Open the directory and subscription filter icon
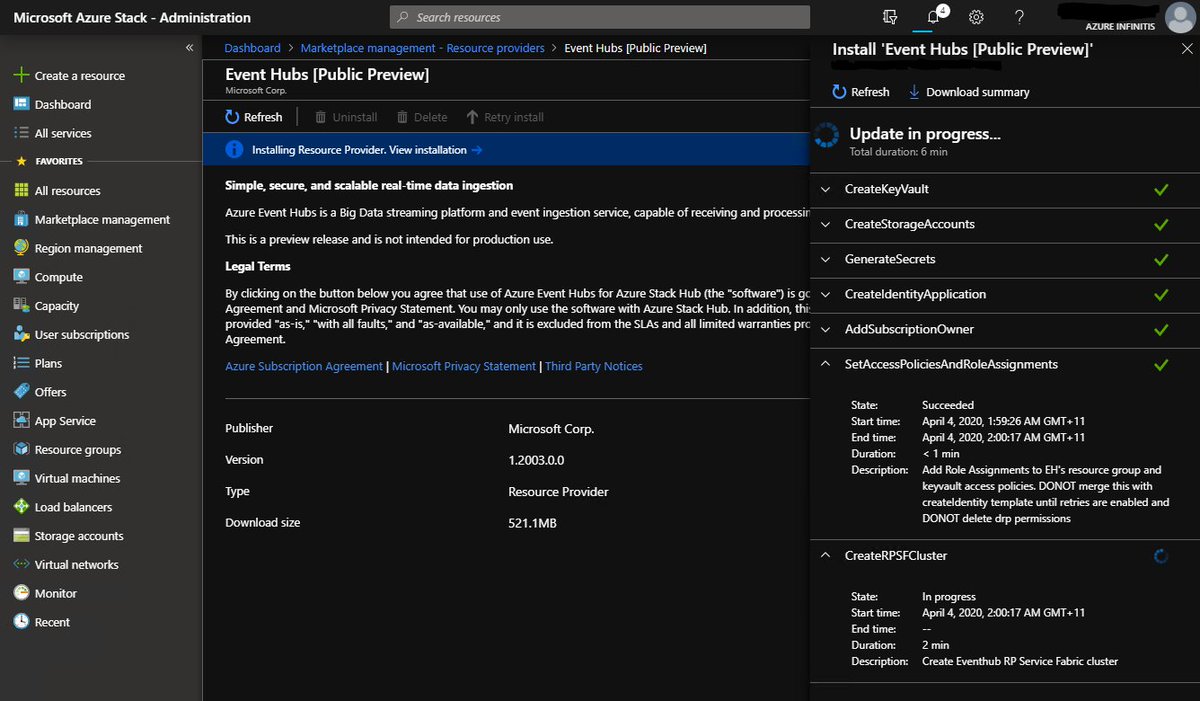This screenshot has height=701, width=1200. (891, 17)
